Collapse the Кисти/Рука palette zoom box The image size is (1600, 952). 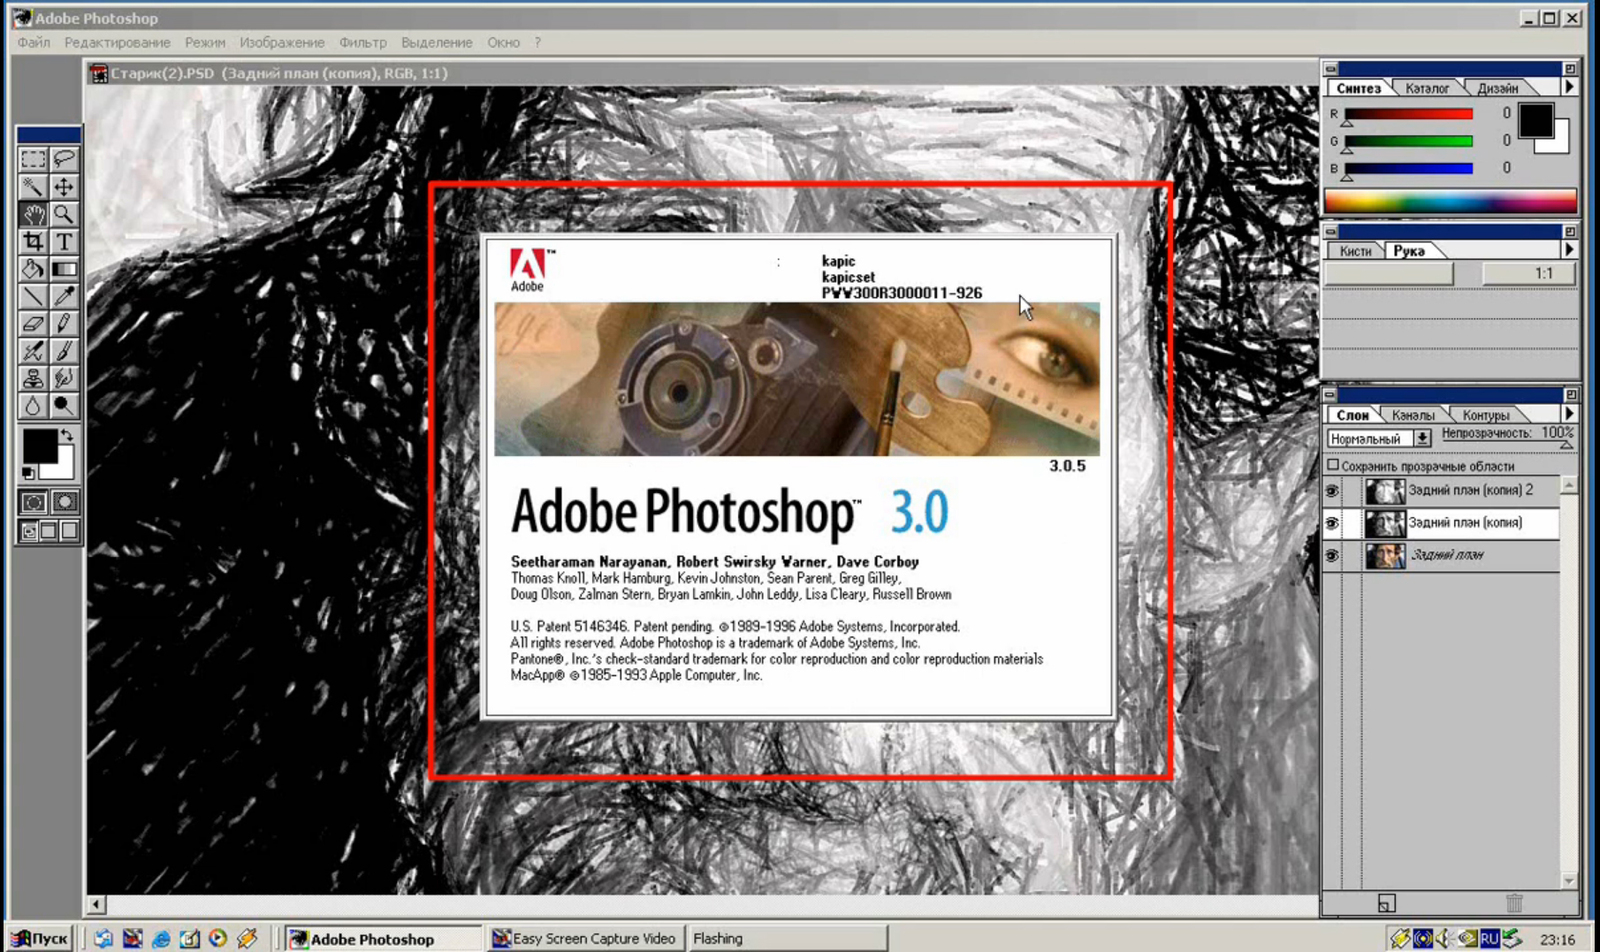pyautogui.click(x=1570, y=232)
